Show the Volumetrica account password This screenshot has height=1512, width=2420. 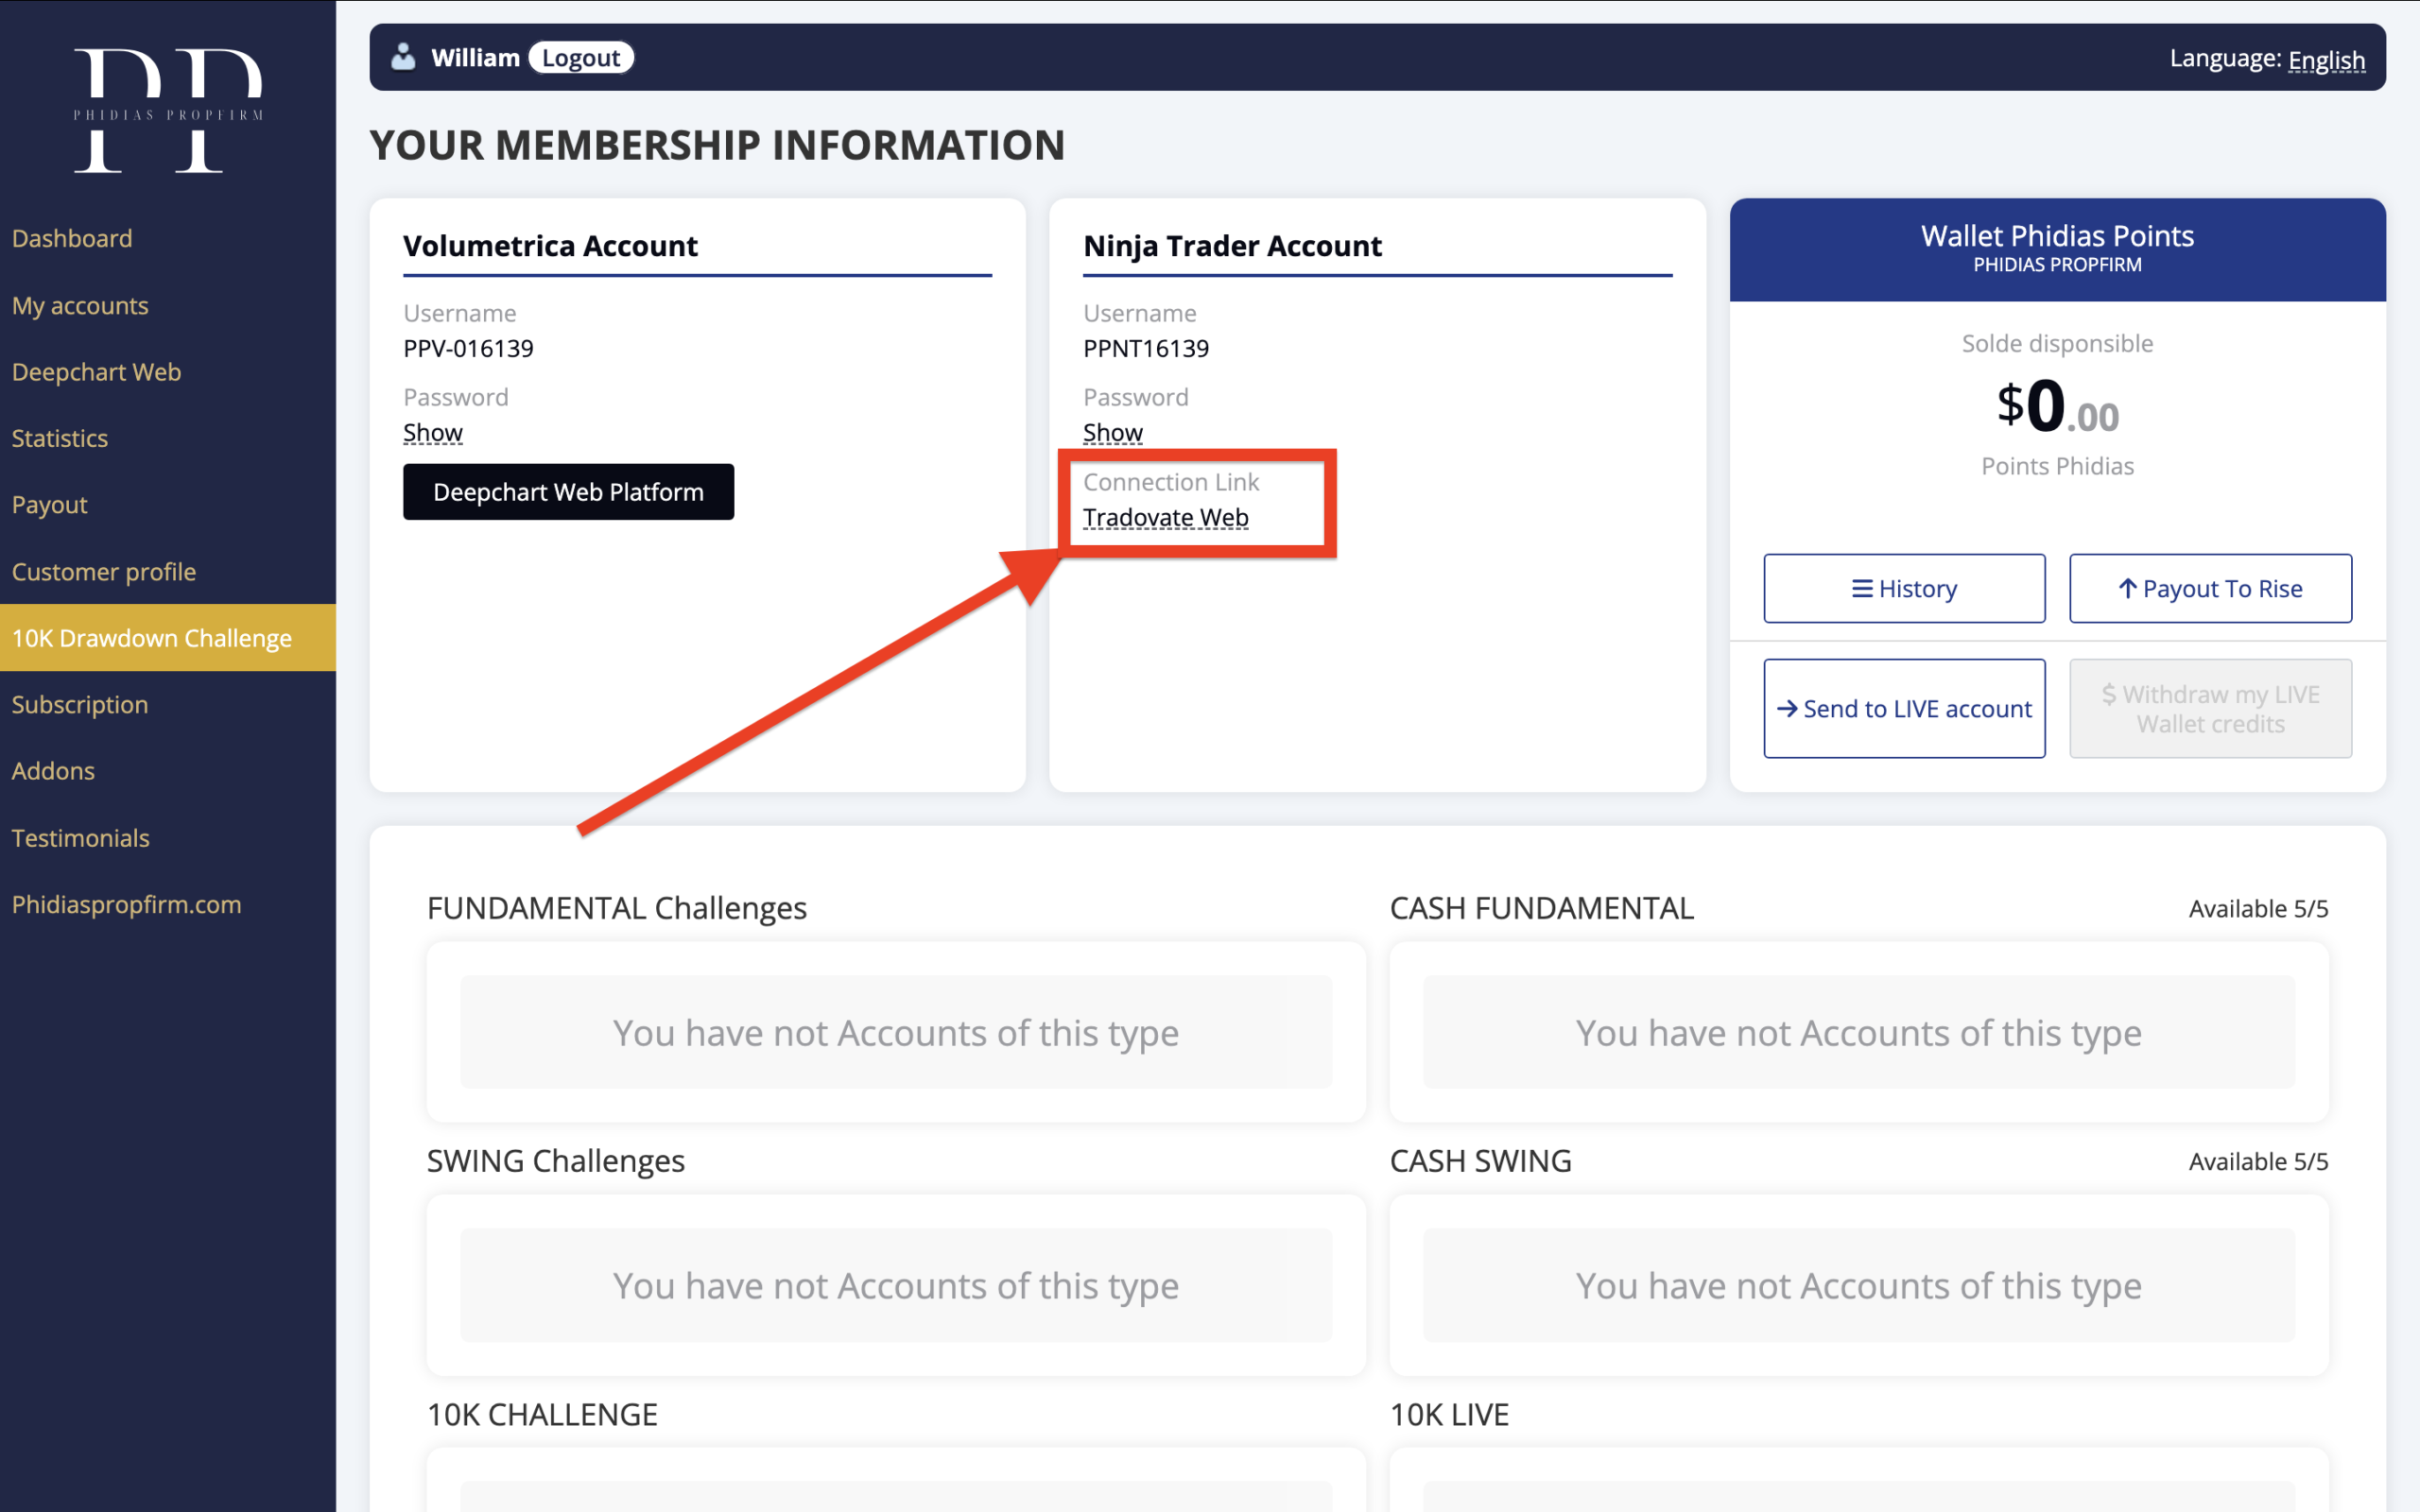(433, 432)
